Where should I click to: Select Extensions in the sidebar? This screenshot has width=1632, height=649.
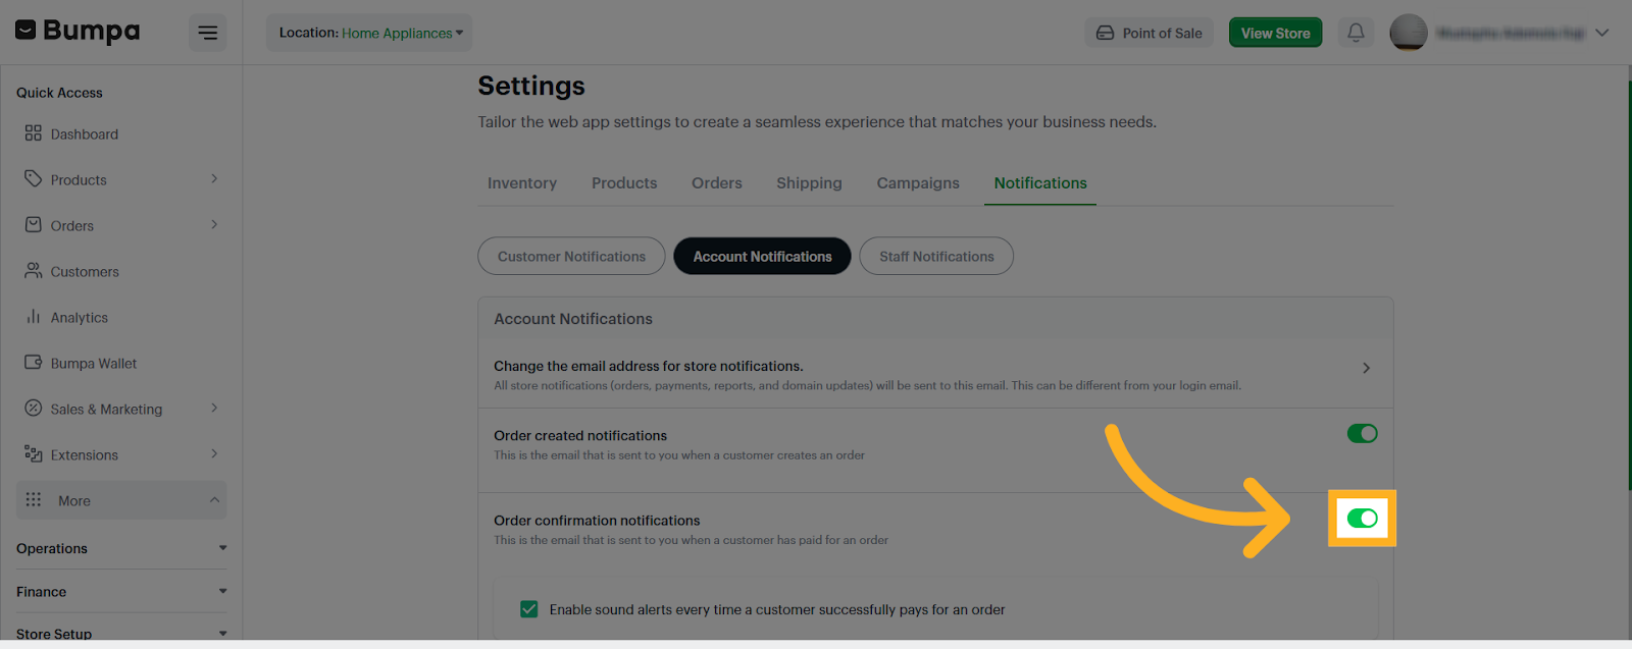[87, 454]
